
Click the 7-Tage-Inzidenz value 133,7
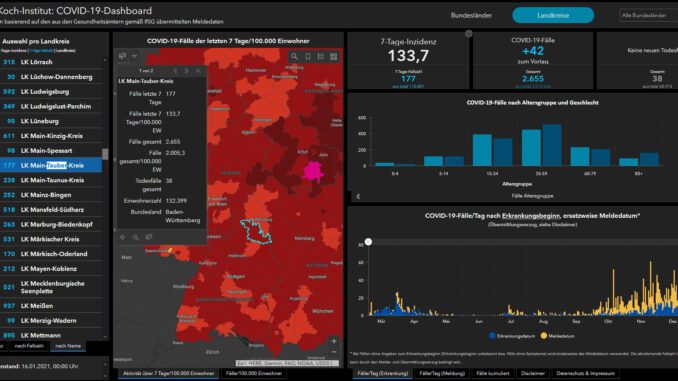[x=408, y=56]
